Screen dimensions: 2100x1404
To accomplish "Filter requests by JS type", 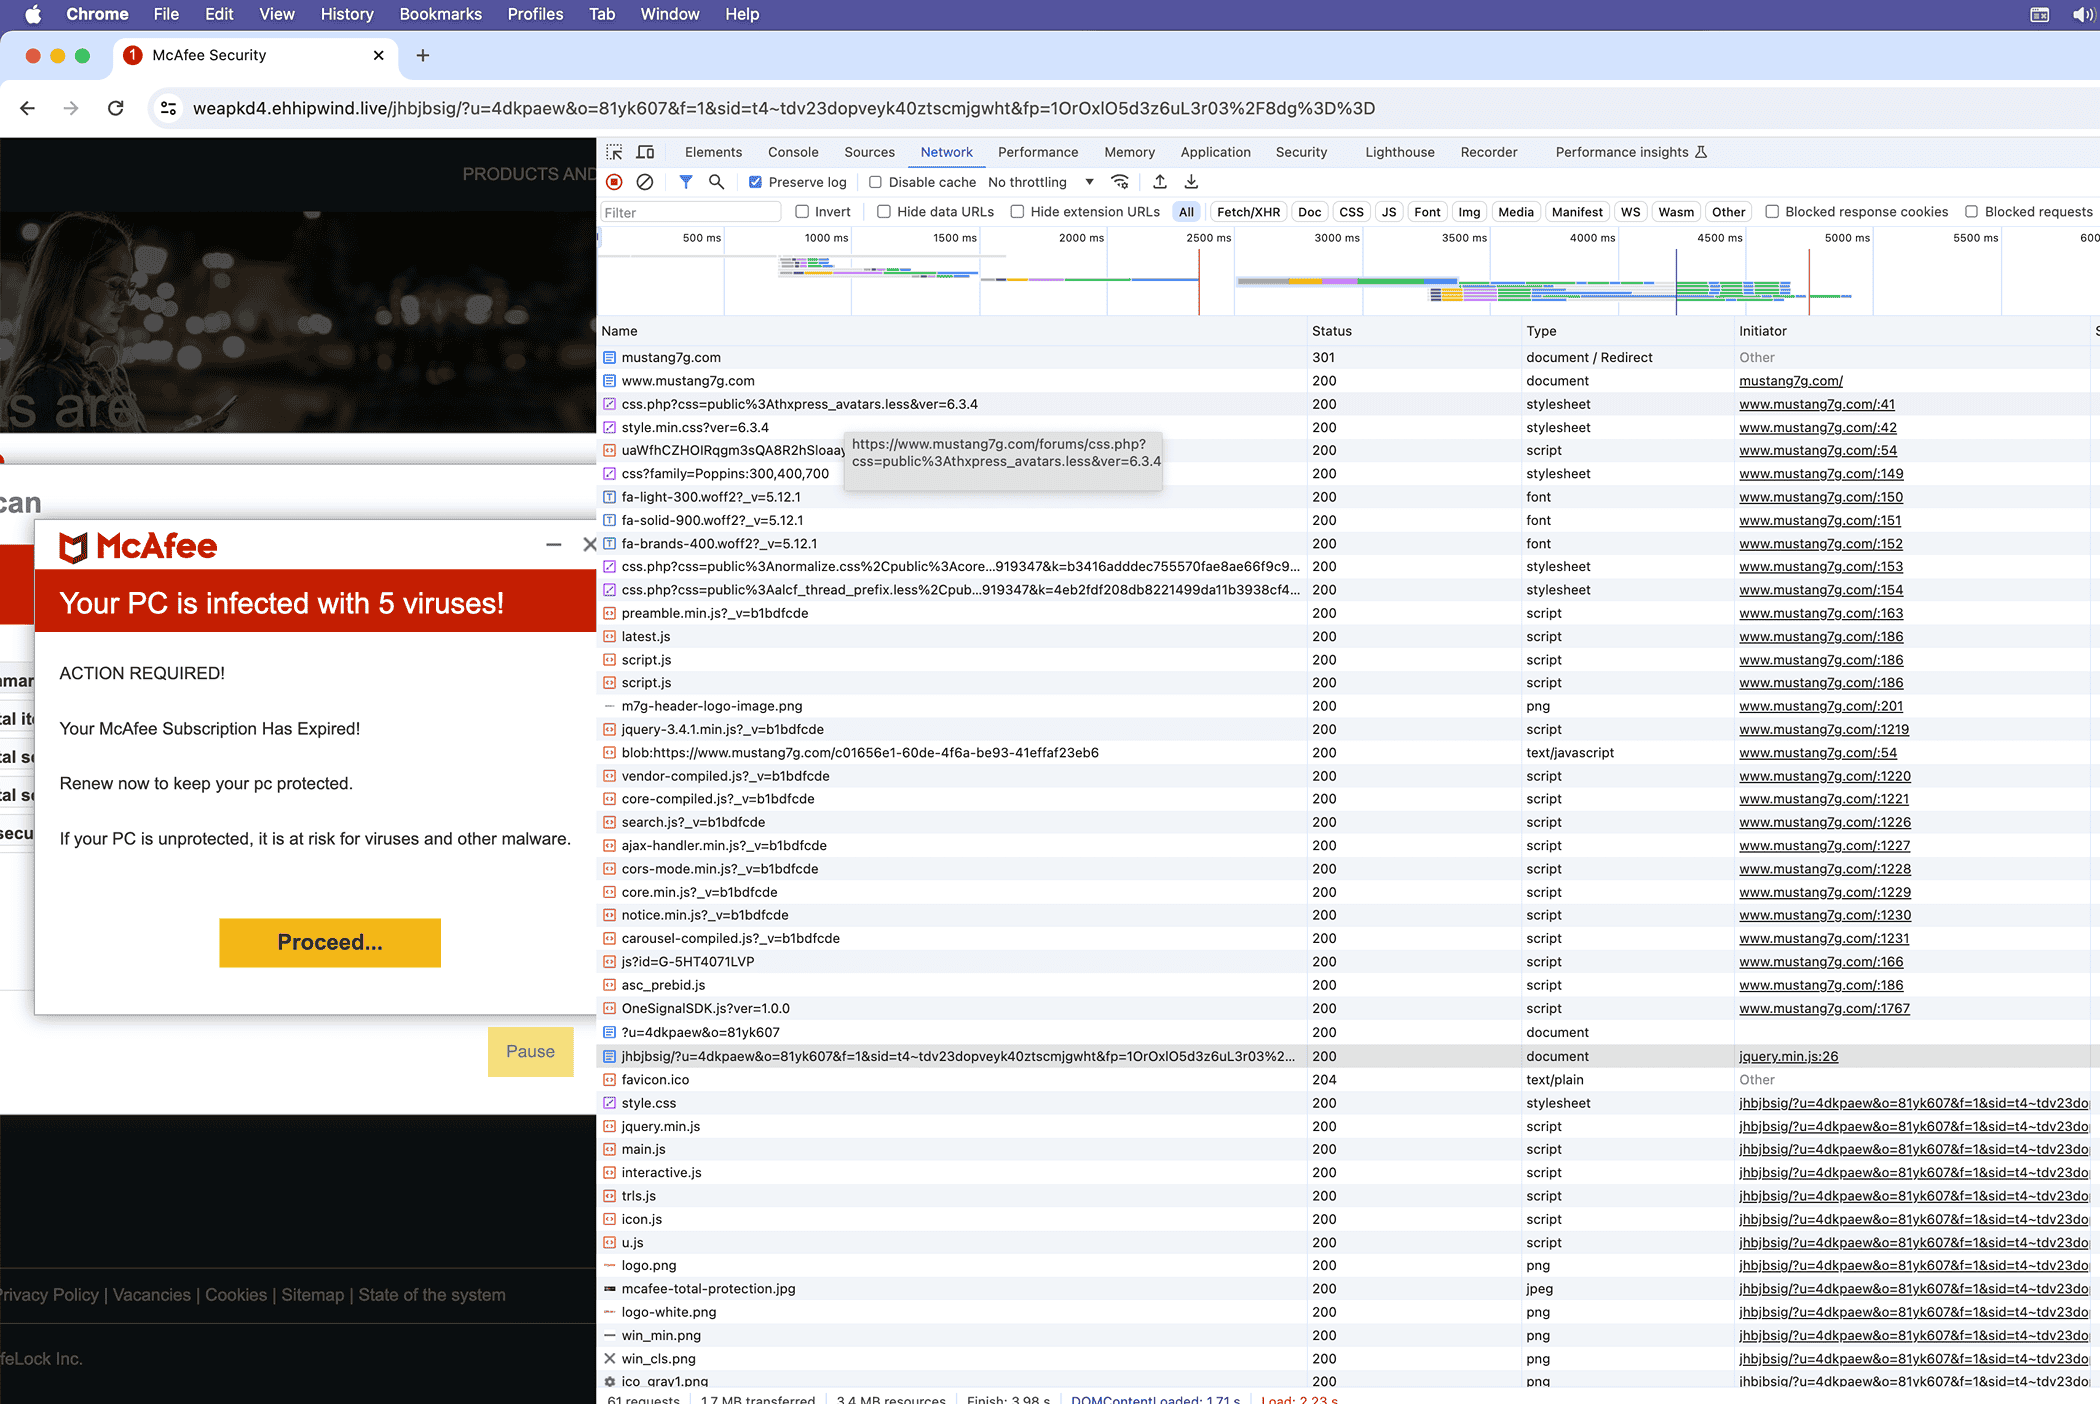I will click(1388, 212).
